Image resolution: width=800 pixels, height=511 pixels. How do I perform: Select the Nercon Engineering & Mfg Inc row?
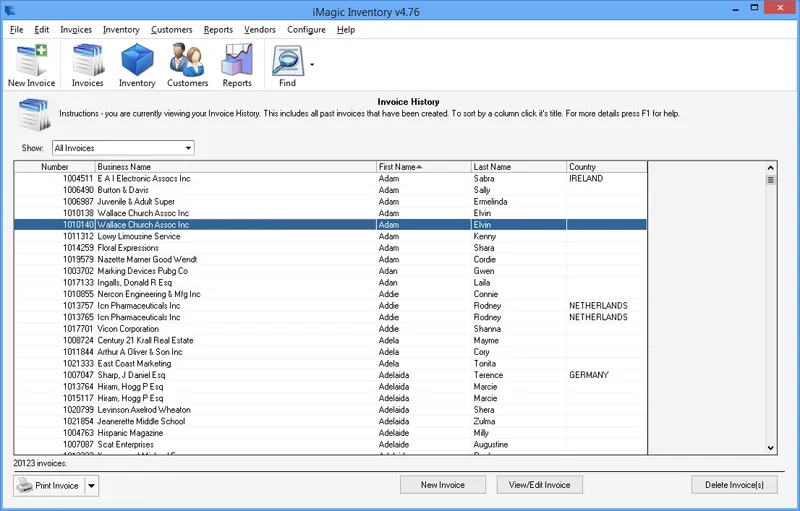click(x=331, y=294)
